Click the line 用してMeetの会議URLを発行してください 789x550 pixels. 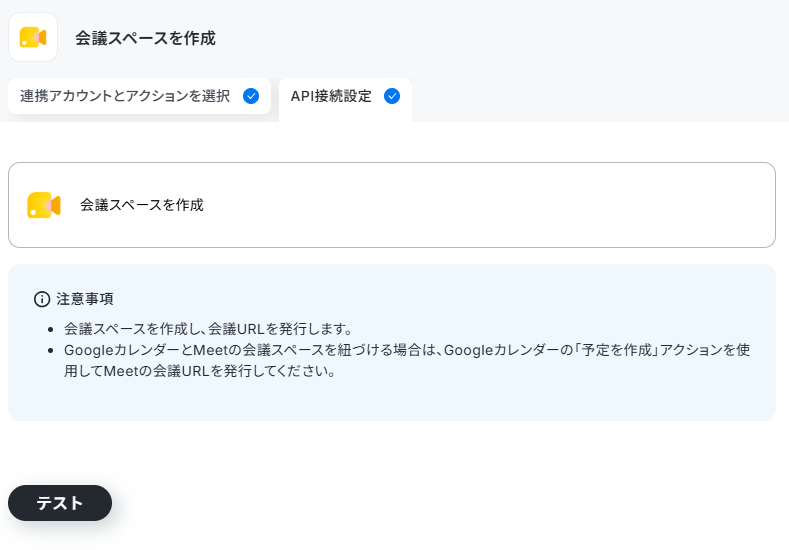point(199,371)
